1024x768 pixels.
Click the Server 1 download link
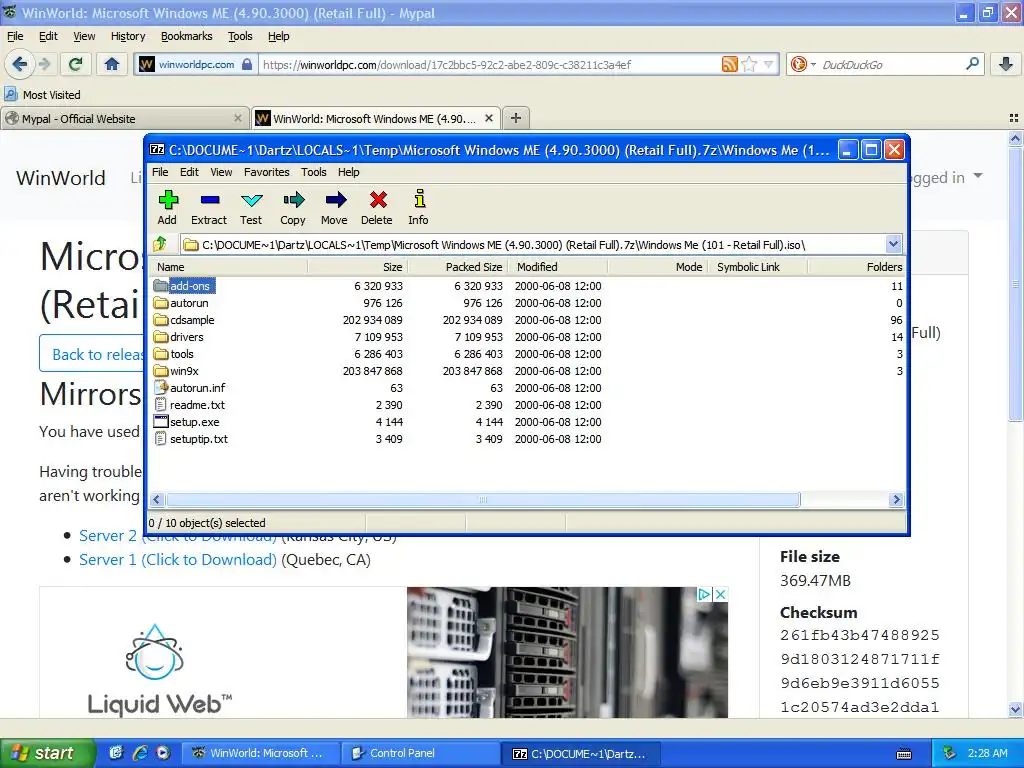click(x=178, y=560)
